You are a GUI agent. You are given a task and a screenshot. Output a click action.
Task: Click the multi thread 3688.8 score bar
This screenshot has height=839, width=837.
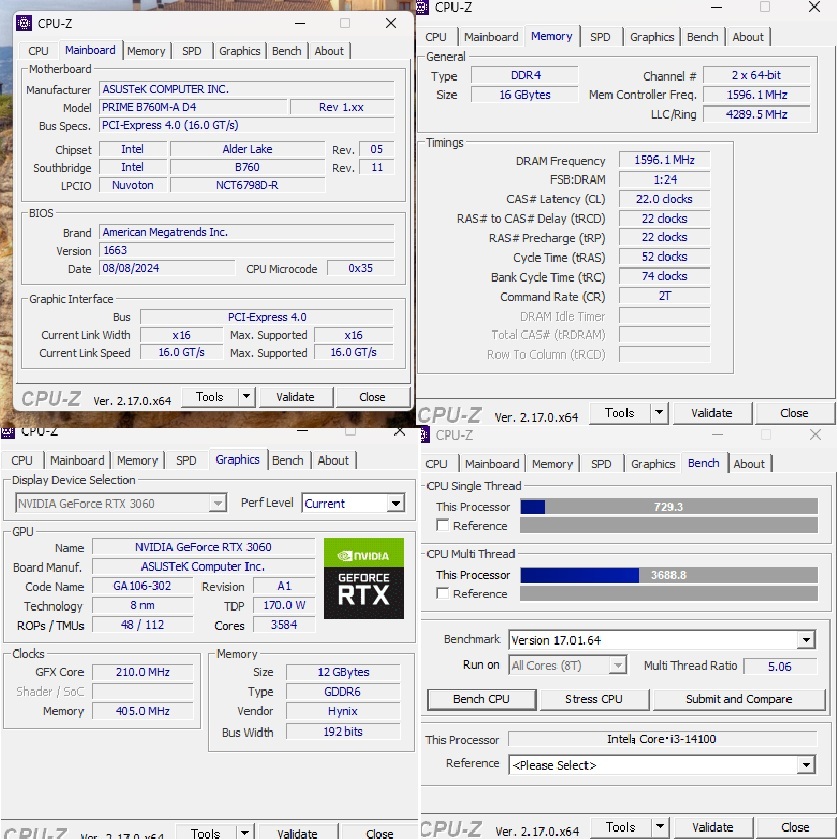coord(669,575)
